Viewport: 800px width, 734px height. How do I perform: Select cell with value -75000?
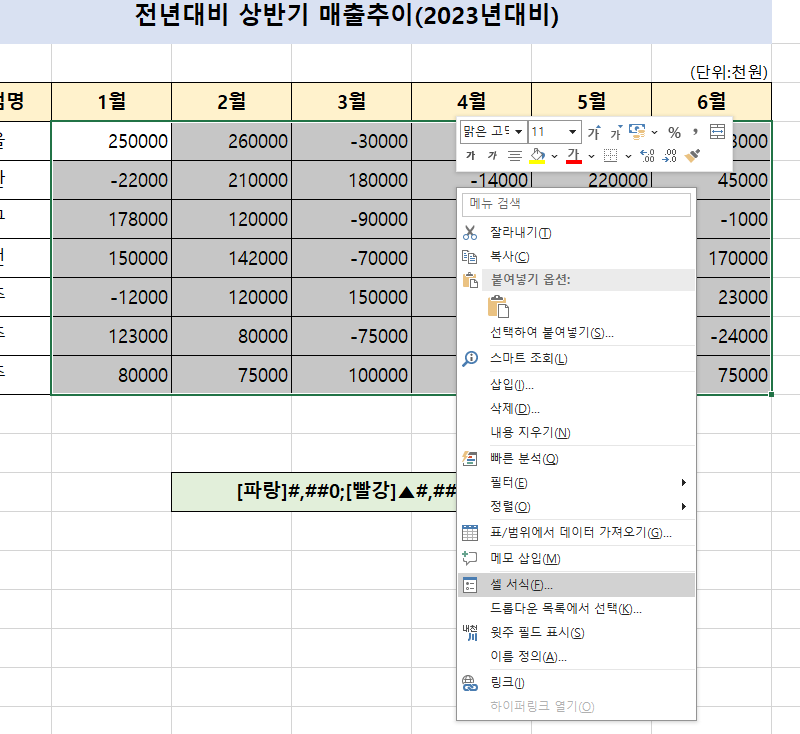352,336
